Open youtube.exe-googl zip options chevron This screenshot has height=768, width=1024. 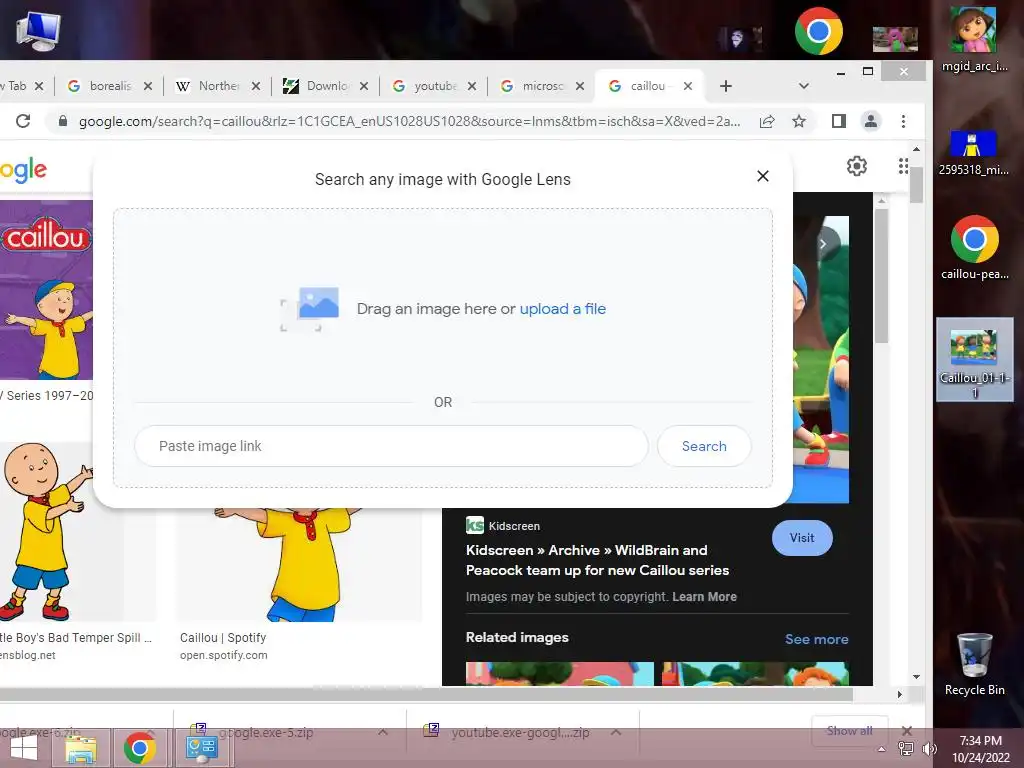(x=616, y=732)
